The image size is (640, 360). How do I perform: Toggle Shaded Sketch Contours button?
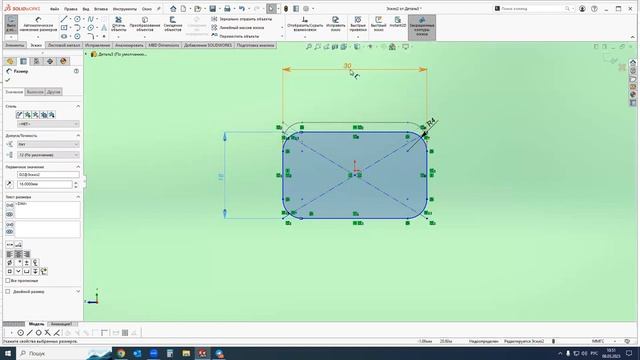pos(422,27)
